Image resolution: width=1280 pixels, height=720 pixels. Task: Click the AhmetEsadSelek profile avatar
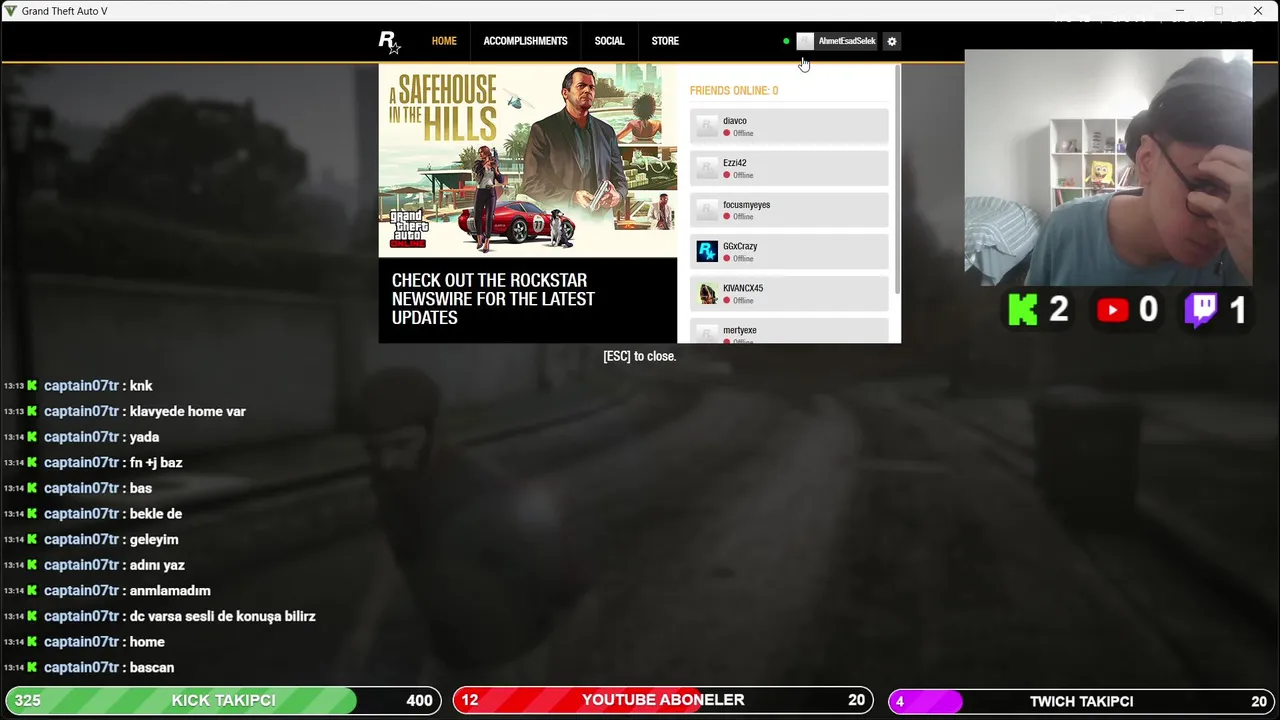805,41
